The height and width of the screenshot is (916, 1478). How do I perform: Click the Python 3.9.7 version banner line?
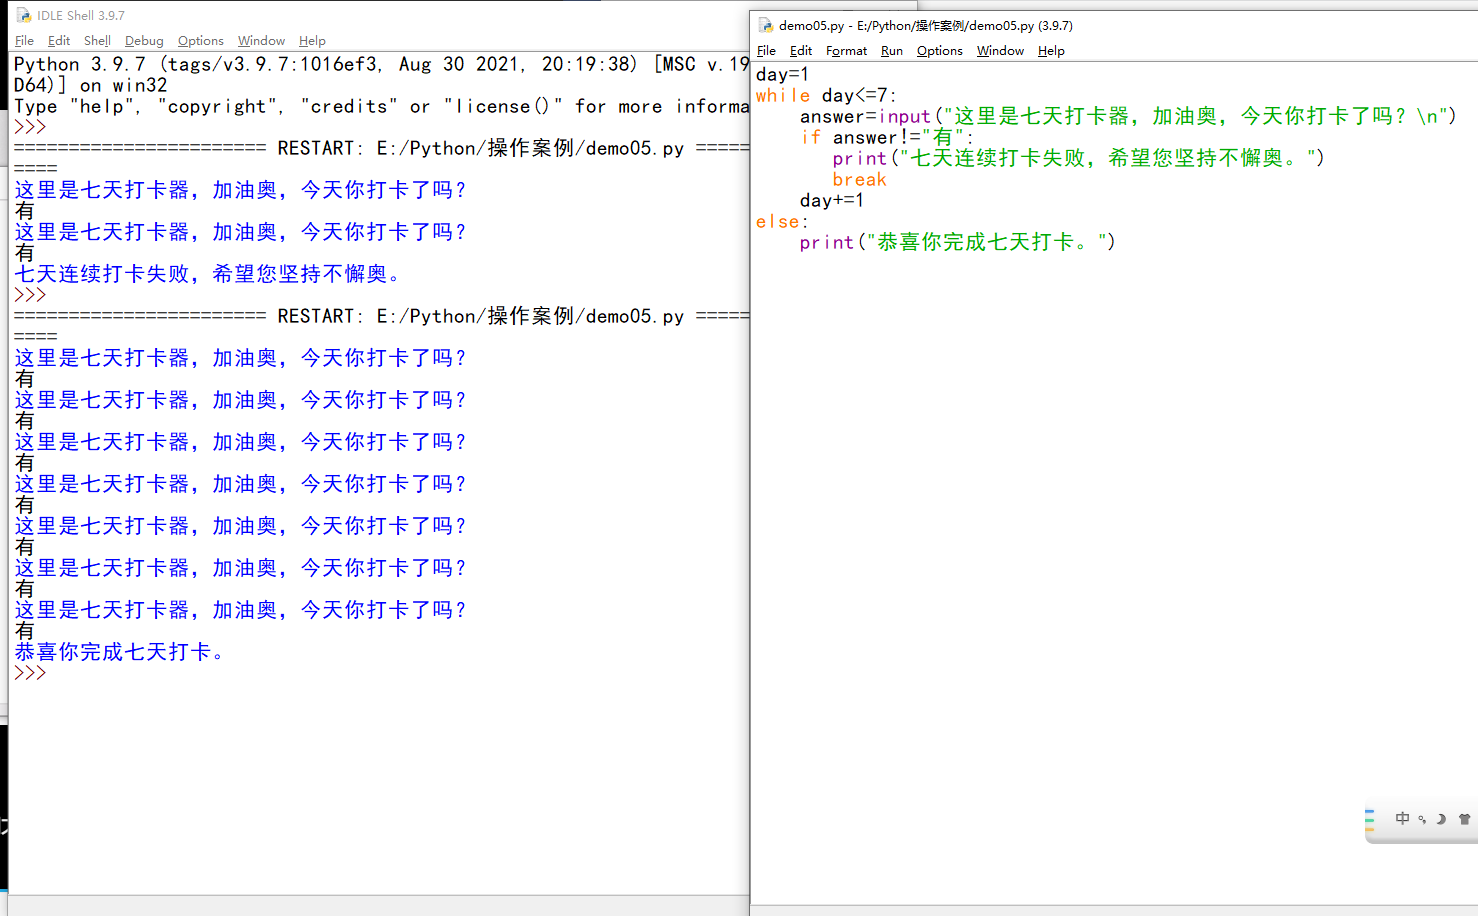pyautogui.click(x=382, y=65)
